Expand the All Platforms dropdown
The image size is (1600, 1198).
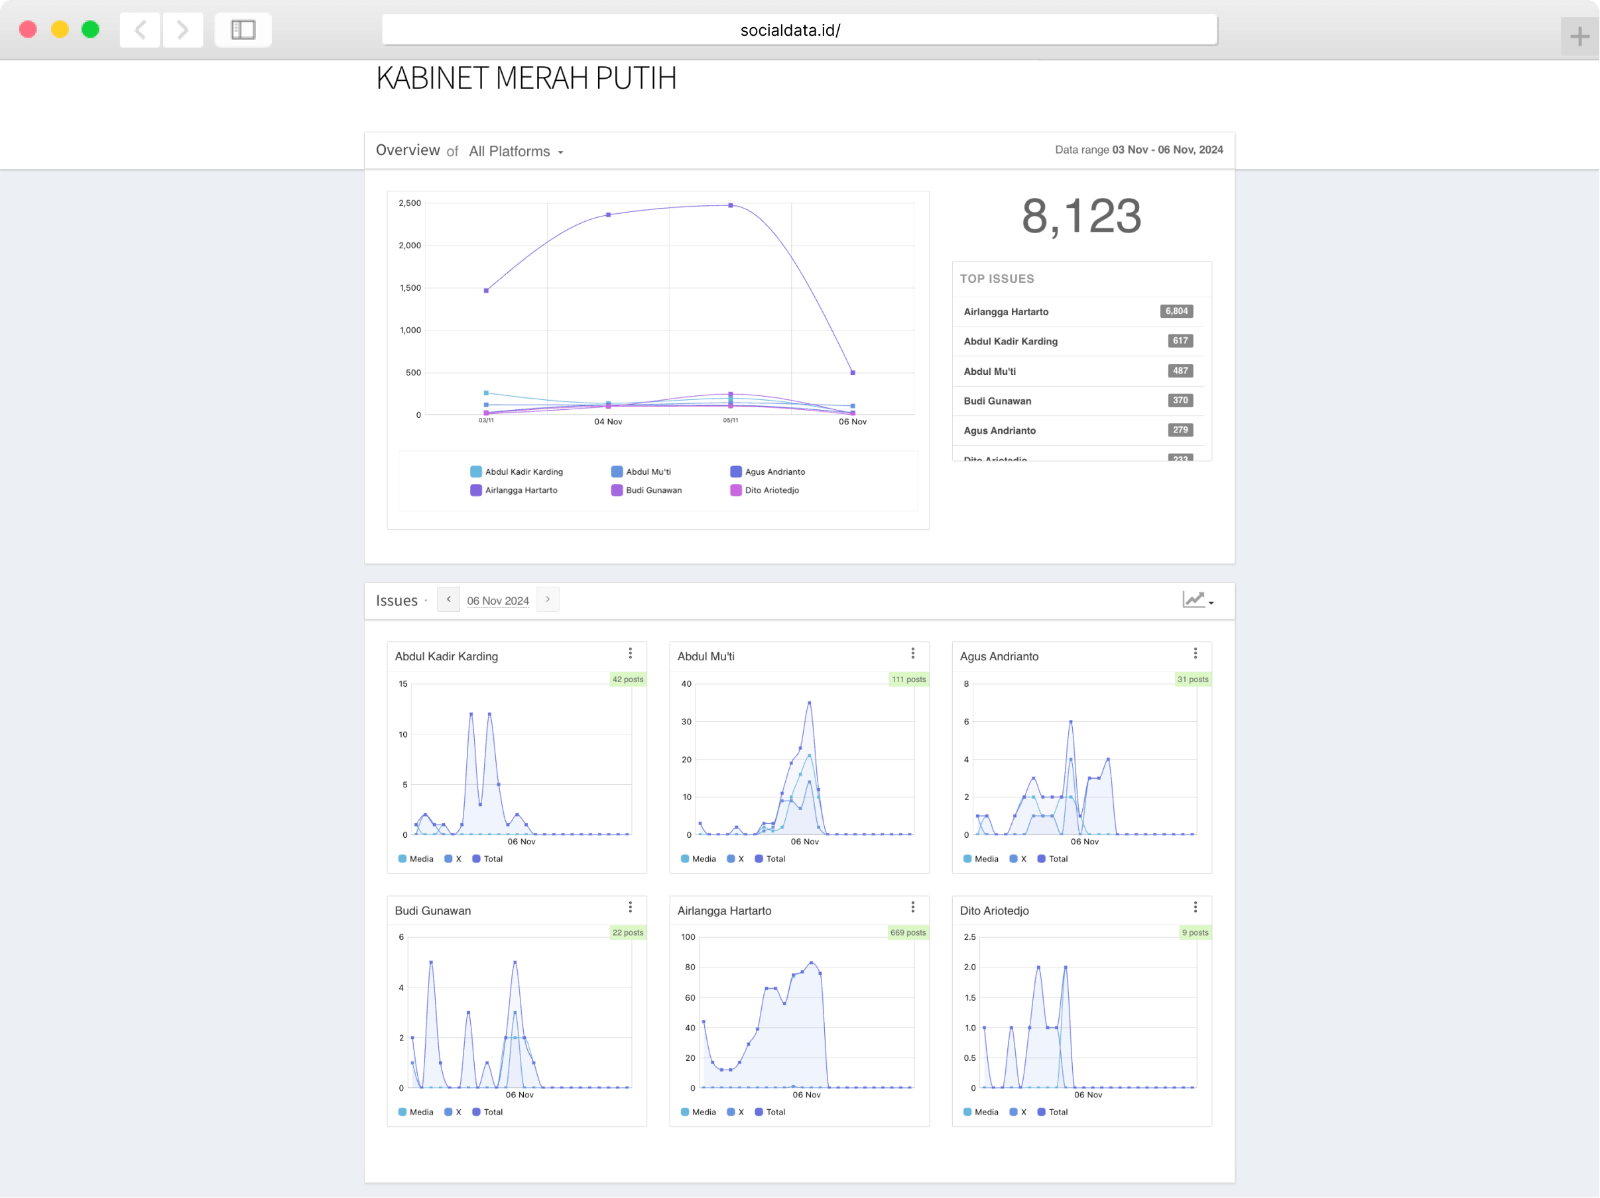pyautogui.click(x=516, y=151)
